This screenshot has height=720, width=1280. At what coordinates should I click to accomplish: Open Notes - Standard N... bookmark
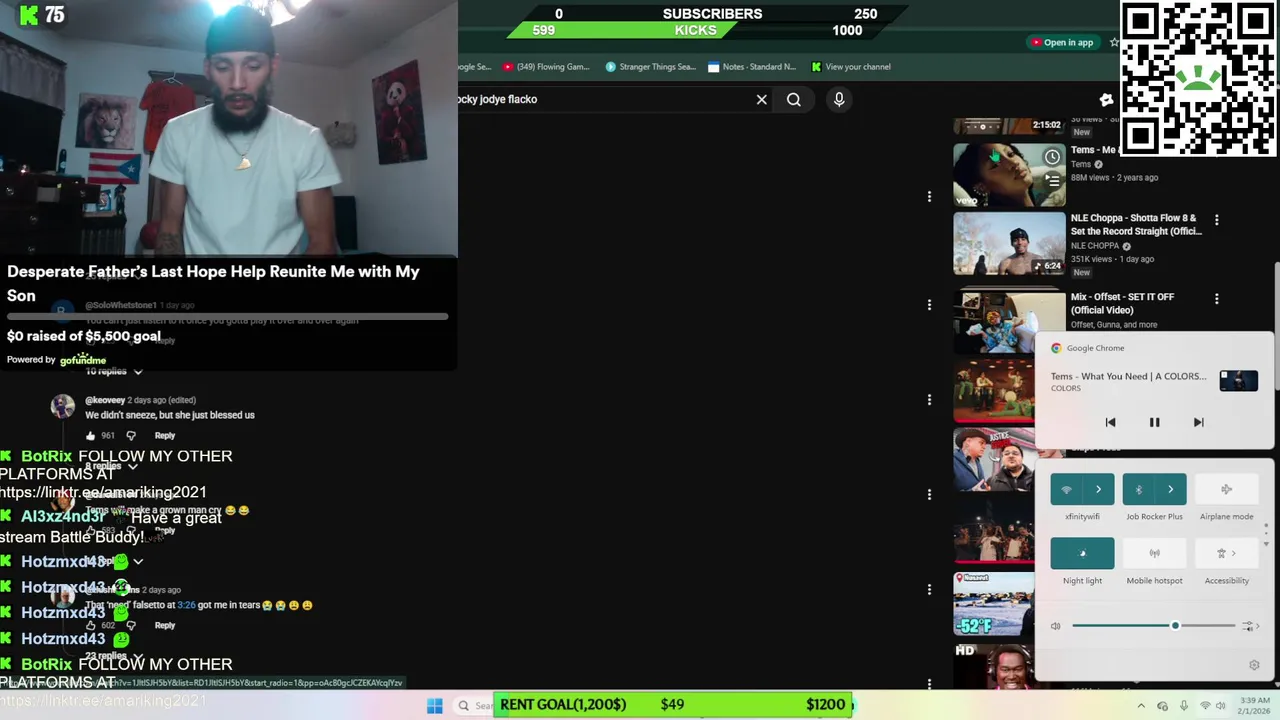click(752, 67)
